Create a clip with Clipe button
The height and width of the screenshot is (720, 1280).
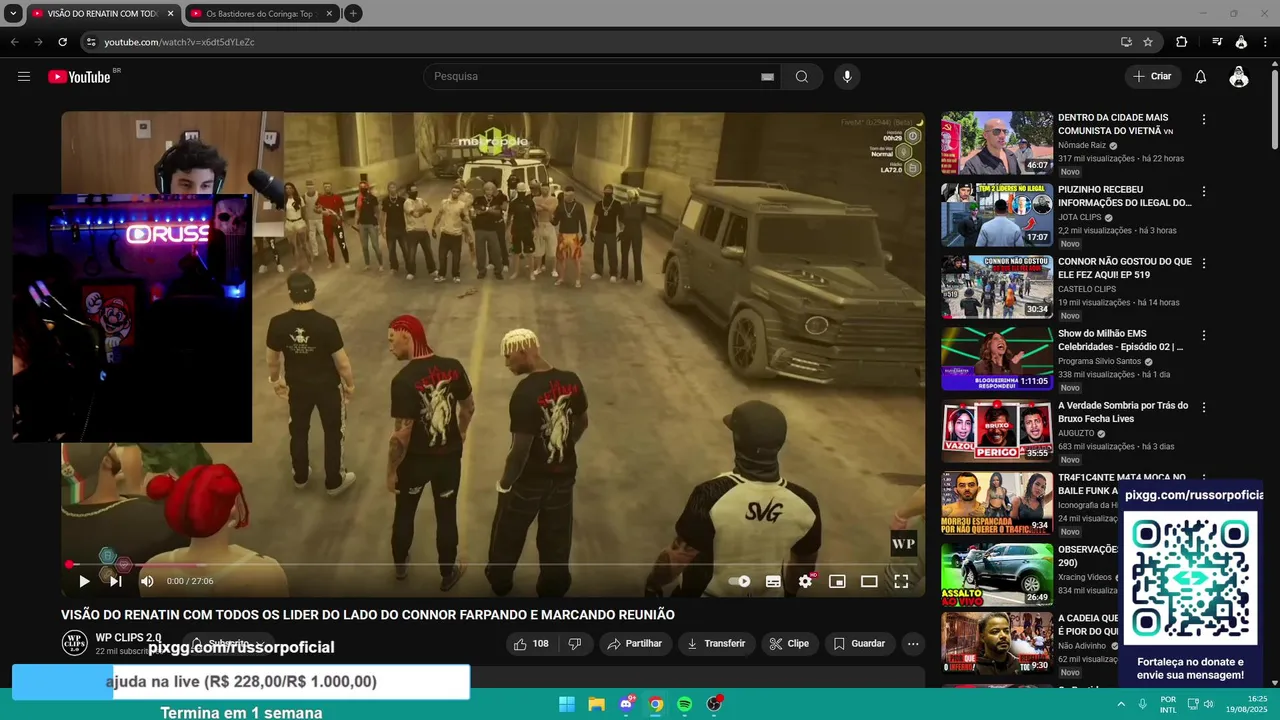789,644
